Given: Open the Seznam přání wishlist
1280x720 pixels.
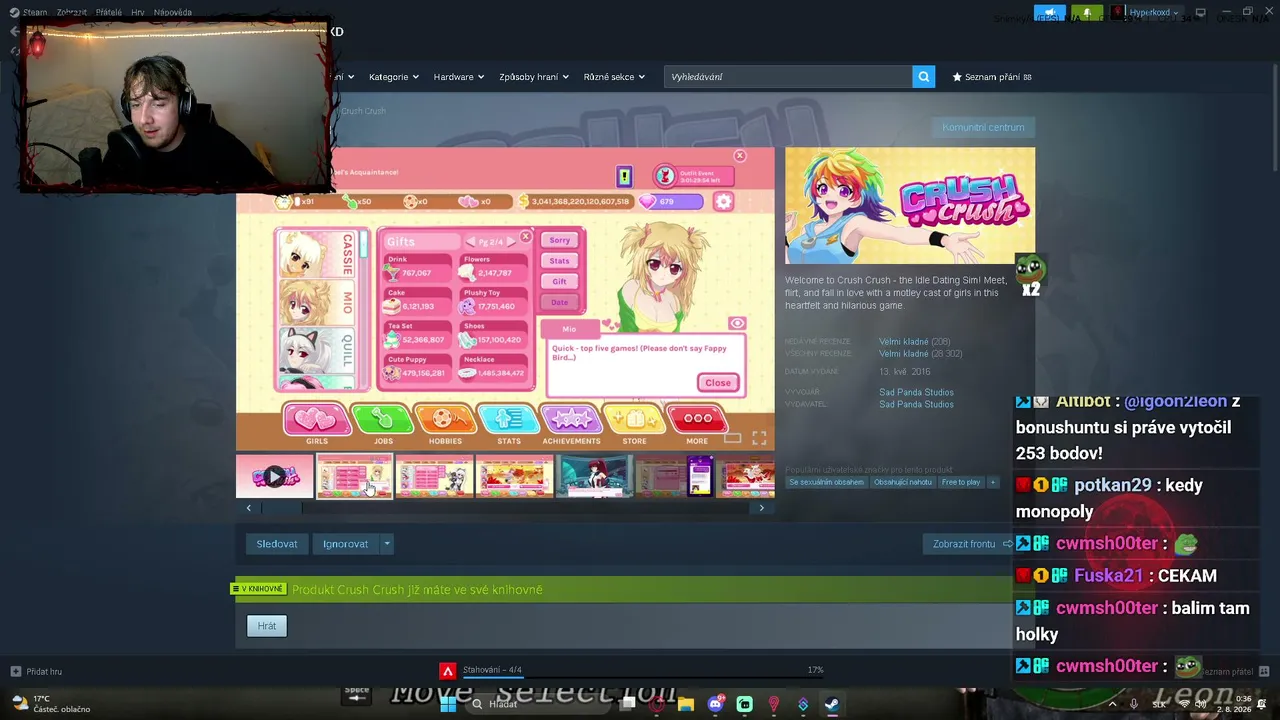Looking at the screenshot, I should click(992, 77).
